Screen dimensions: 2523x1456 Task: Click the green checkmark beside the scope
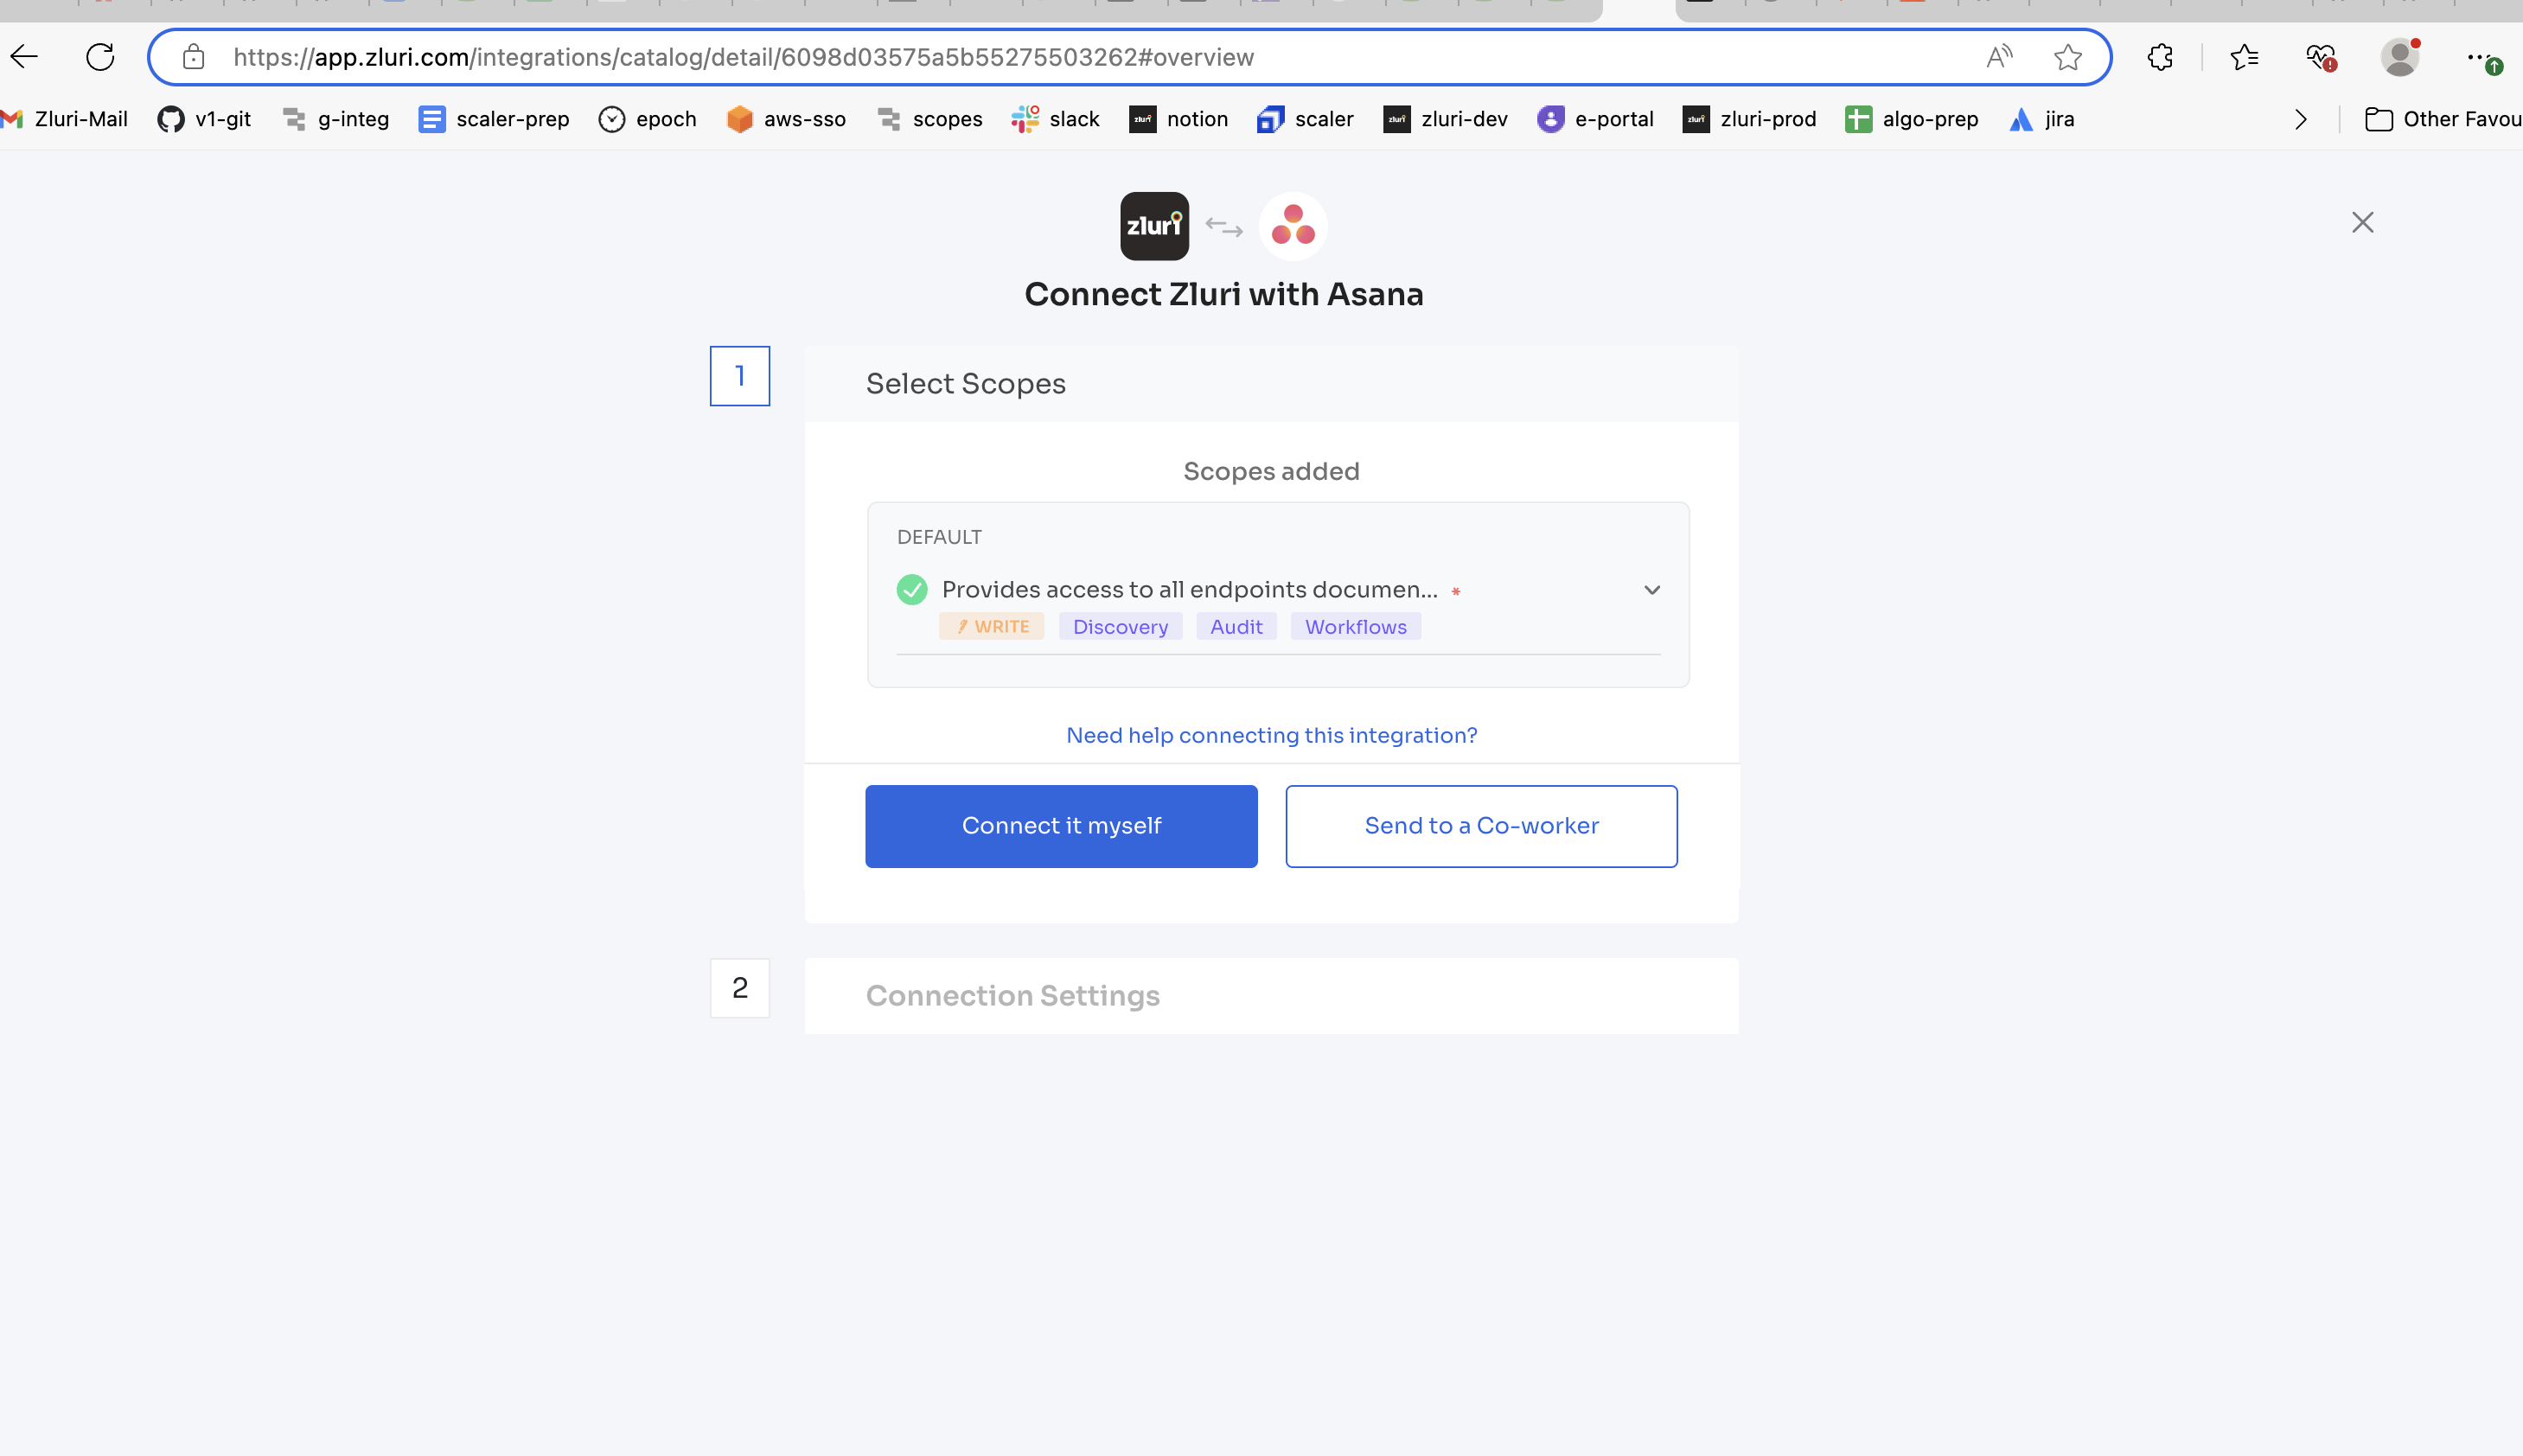coord(912,590)
